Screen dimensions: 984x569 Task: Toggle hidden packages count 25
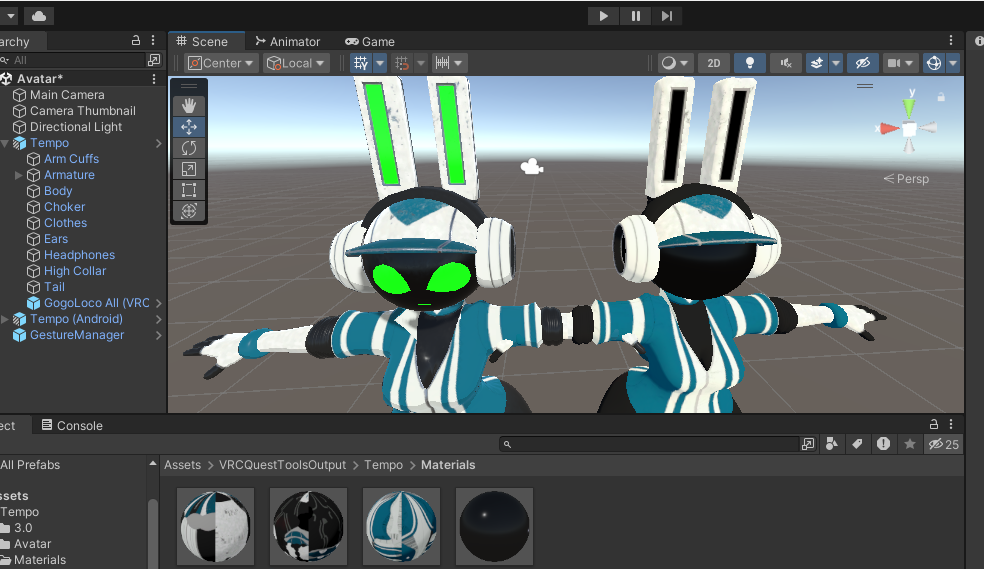pyautogui.click(x=944, y=444)
